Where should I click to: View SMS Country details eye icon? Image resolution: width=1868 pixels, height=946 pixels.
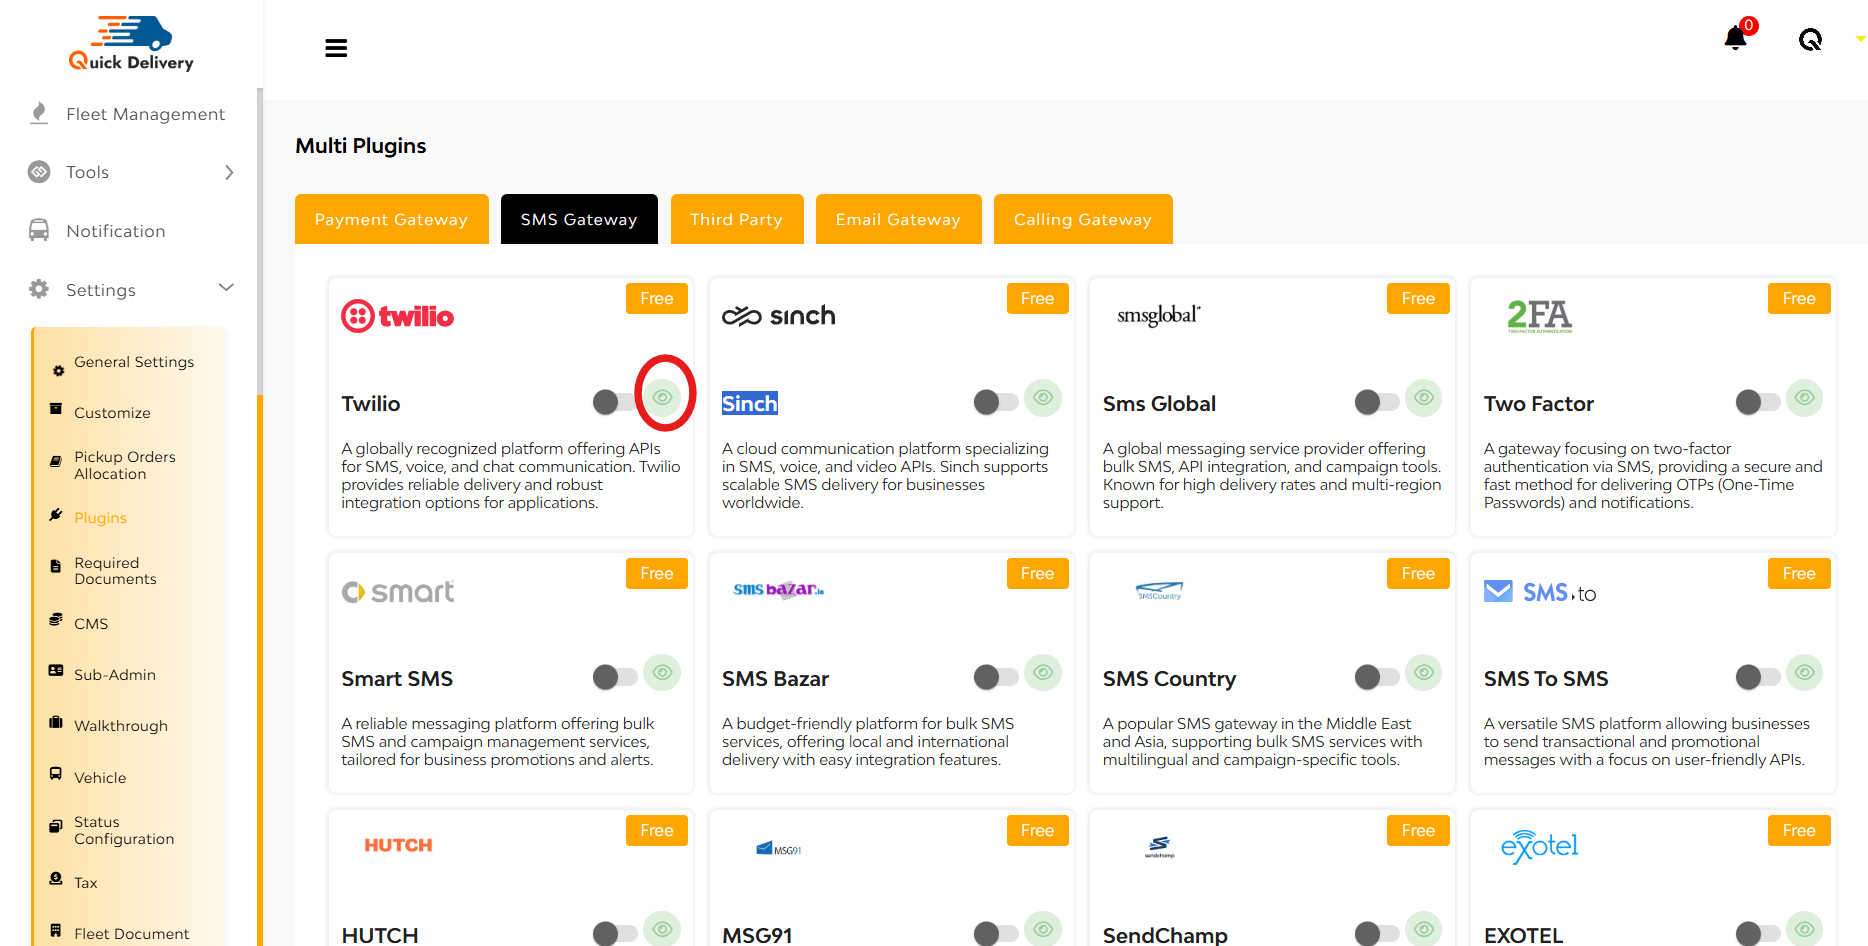[1424, 673]
